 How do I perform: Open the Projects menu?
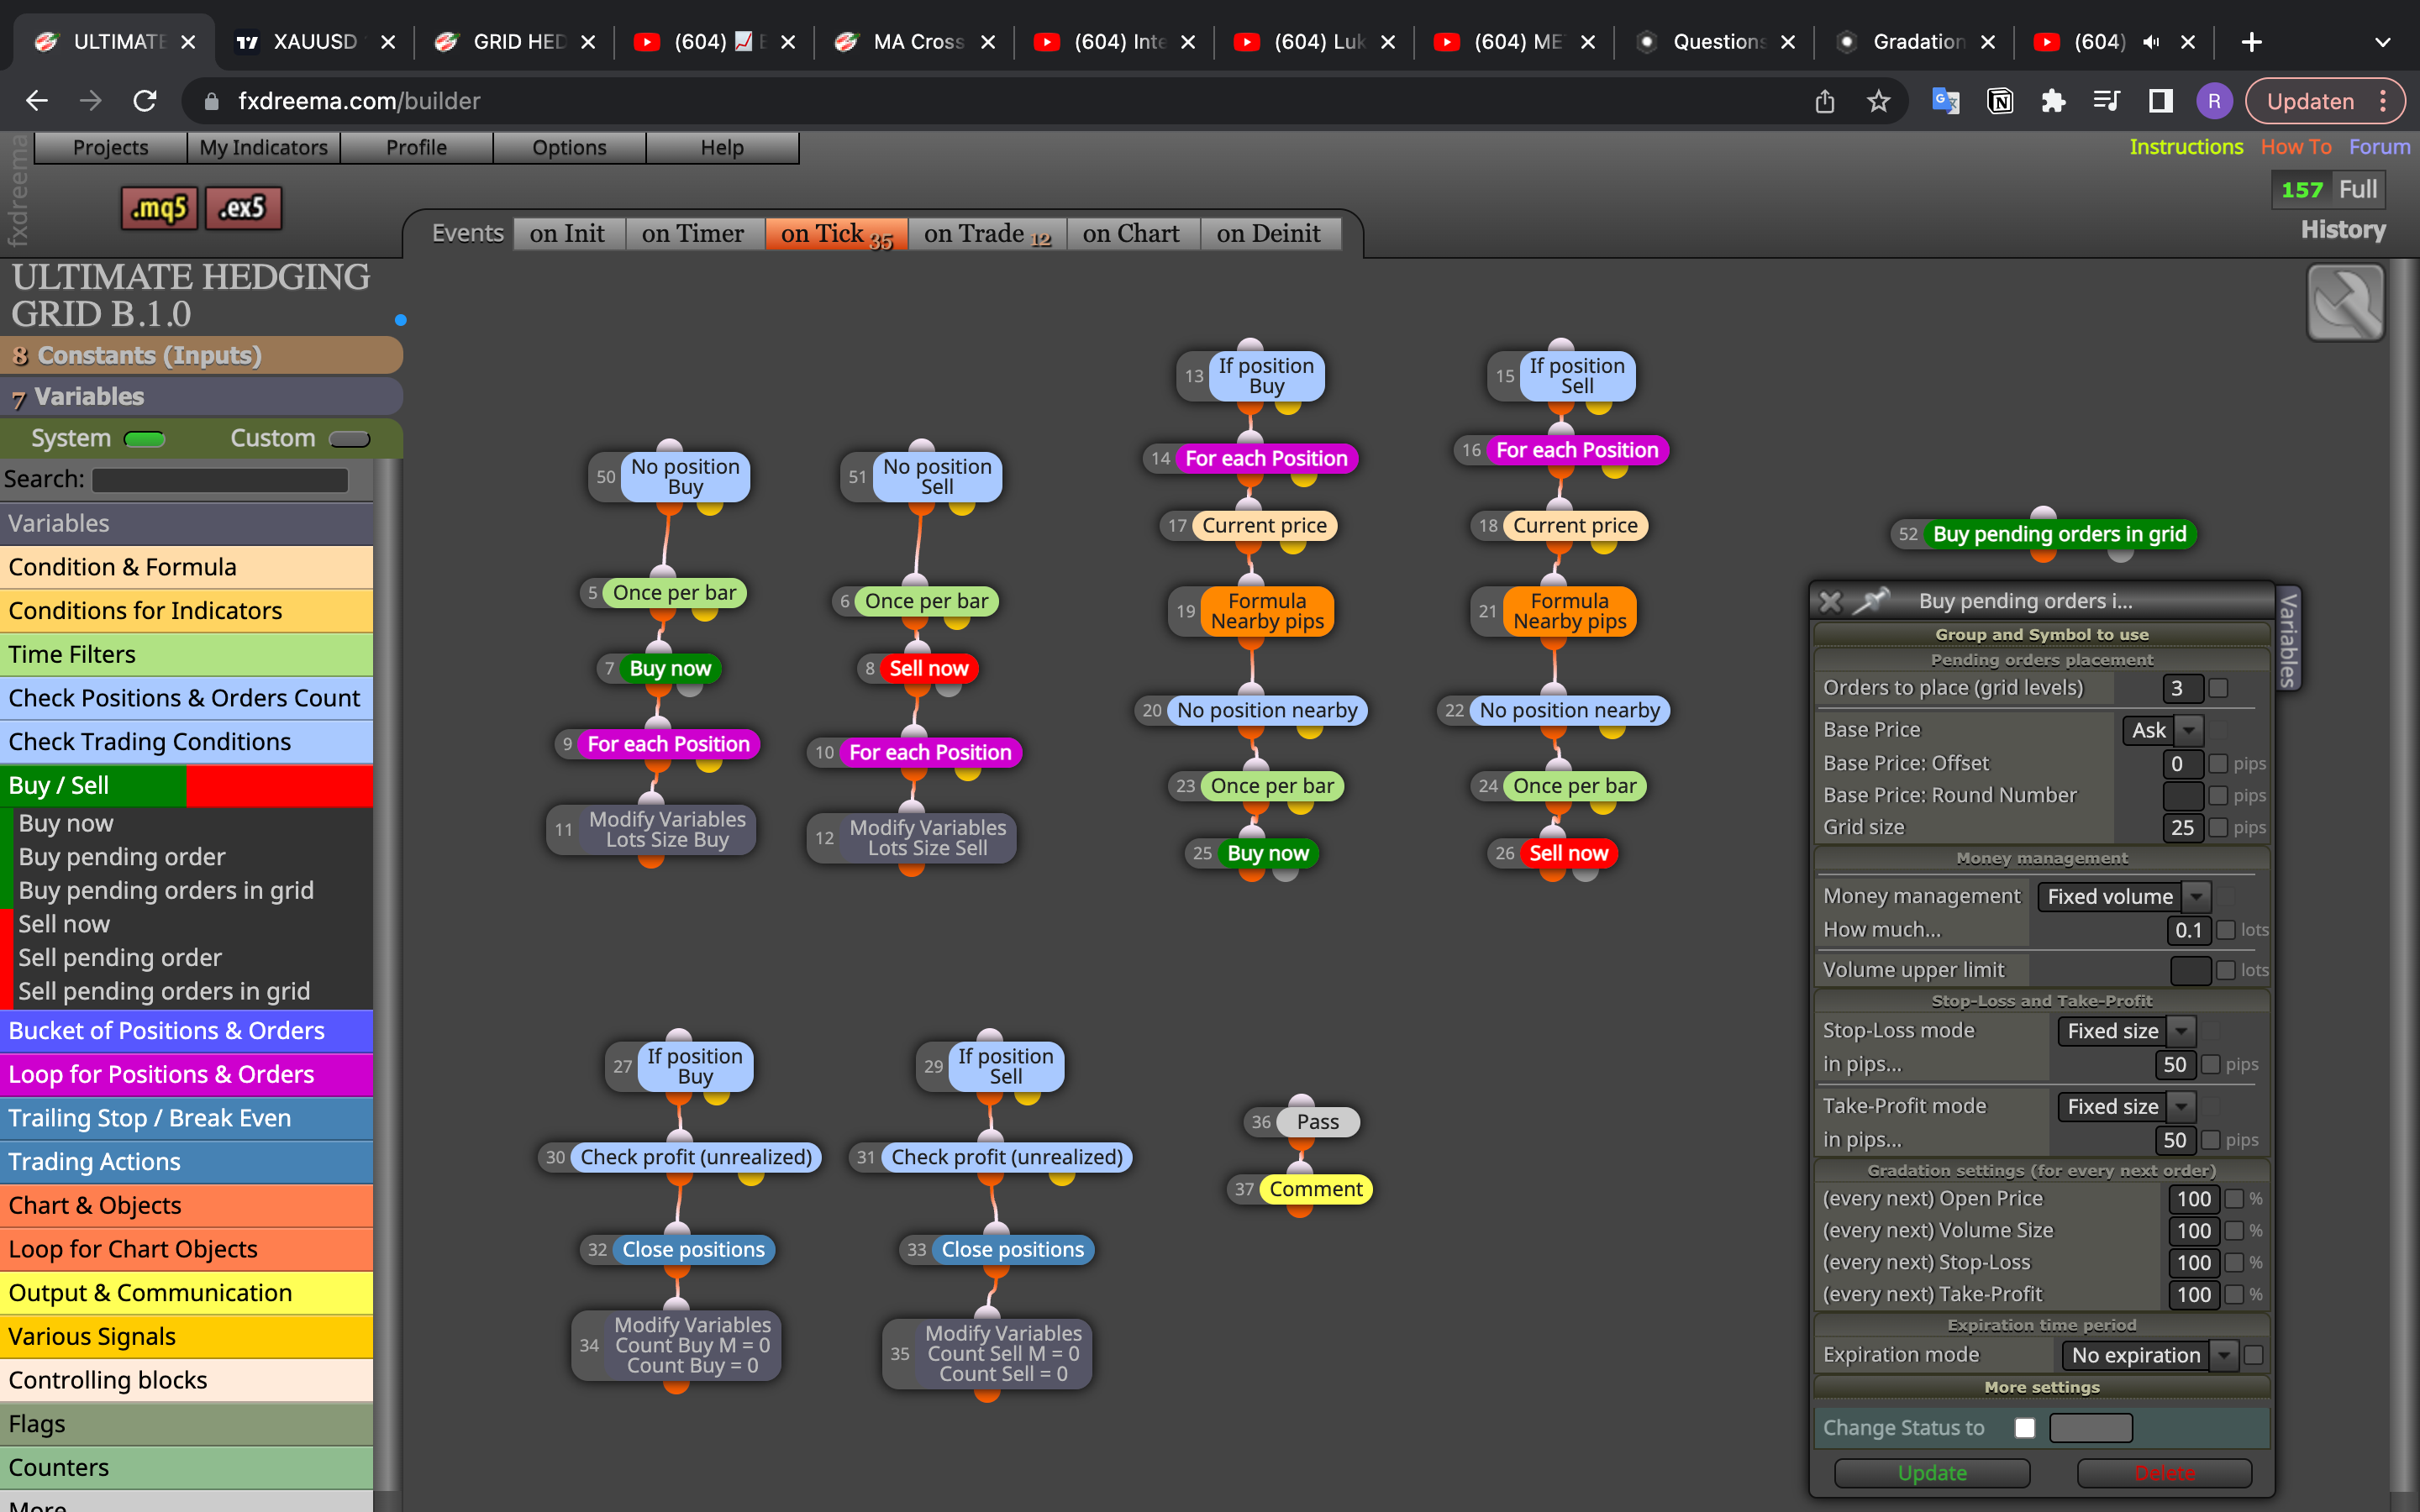click(110, 147)
